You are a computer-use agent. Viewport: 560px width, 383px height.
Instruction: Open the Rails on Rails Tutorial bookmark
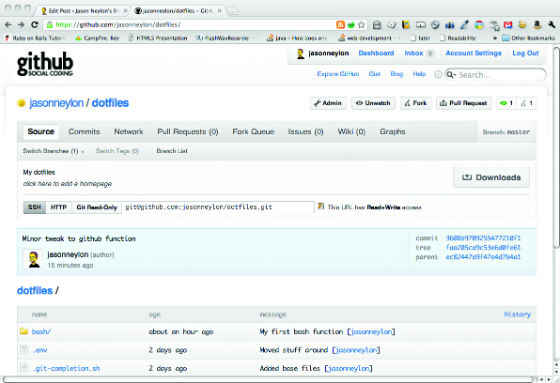[x=35, y=38]
